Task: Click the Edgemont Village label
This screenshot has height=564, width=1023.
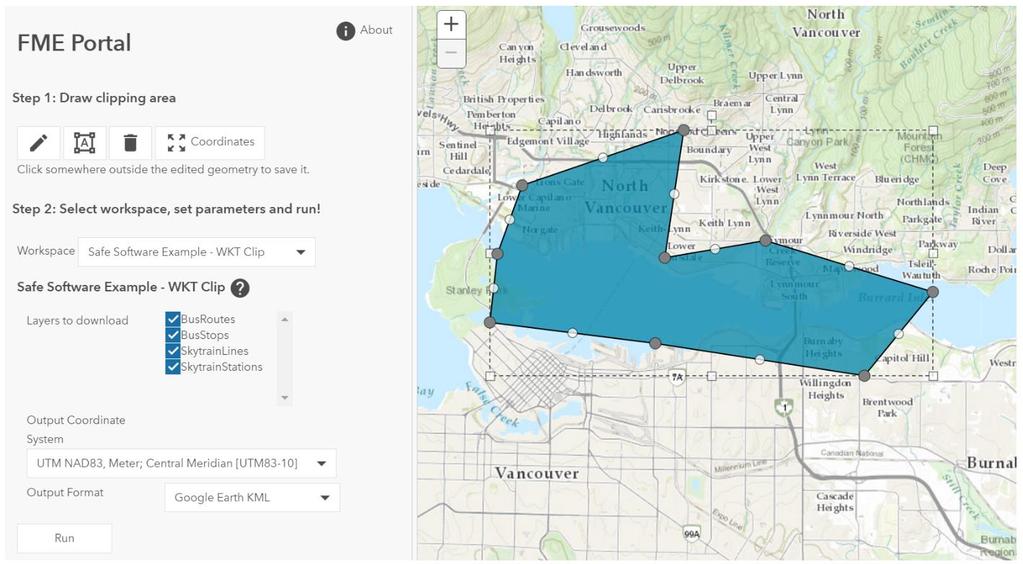Action: 548,141
